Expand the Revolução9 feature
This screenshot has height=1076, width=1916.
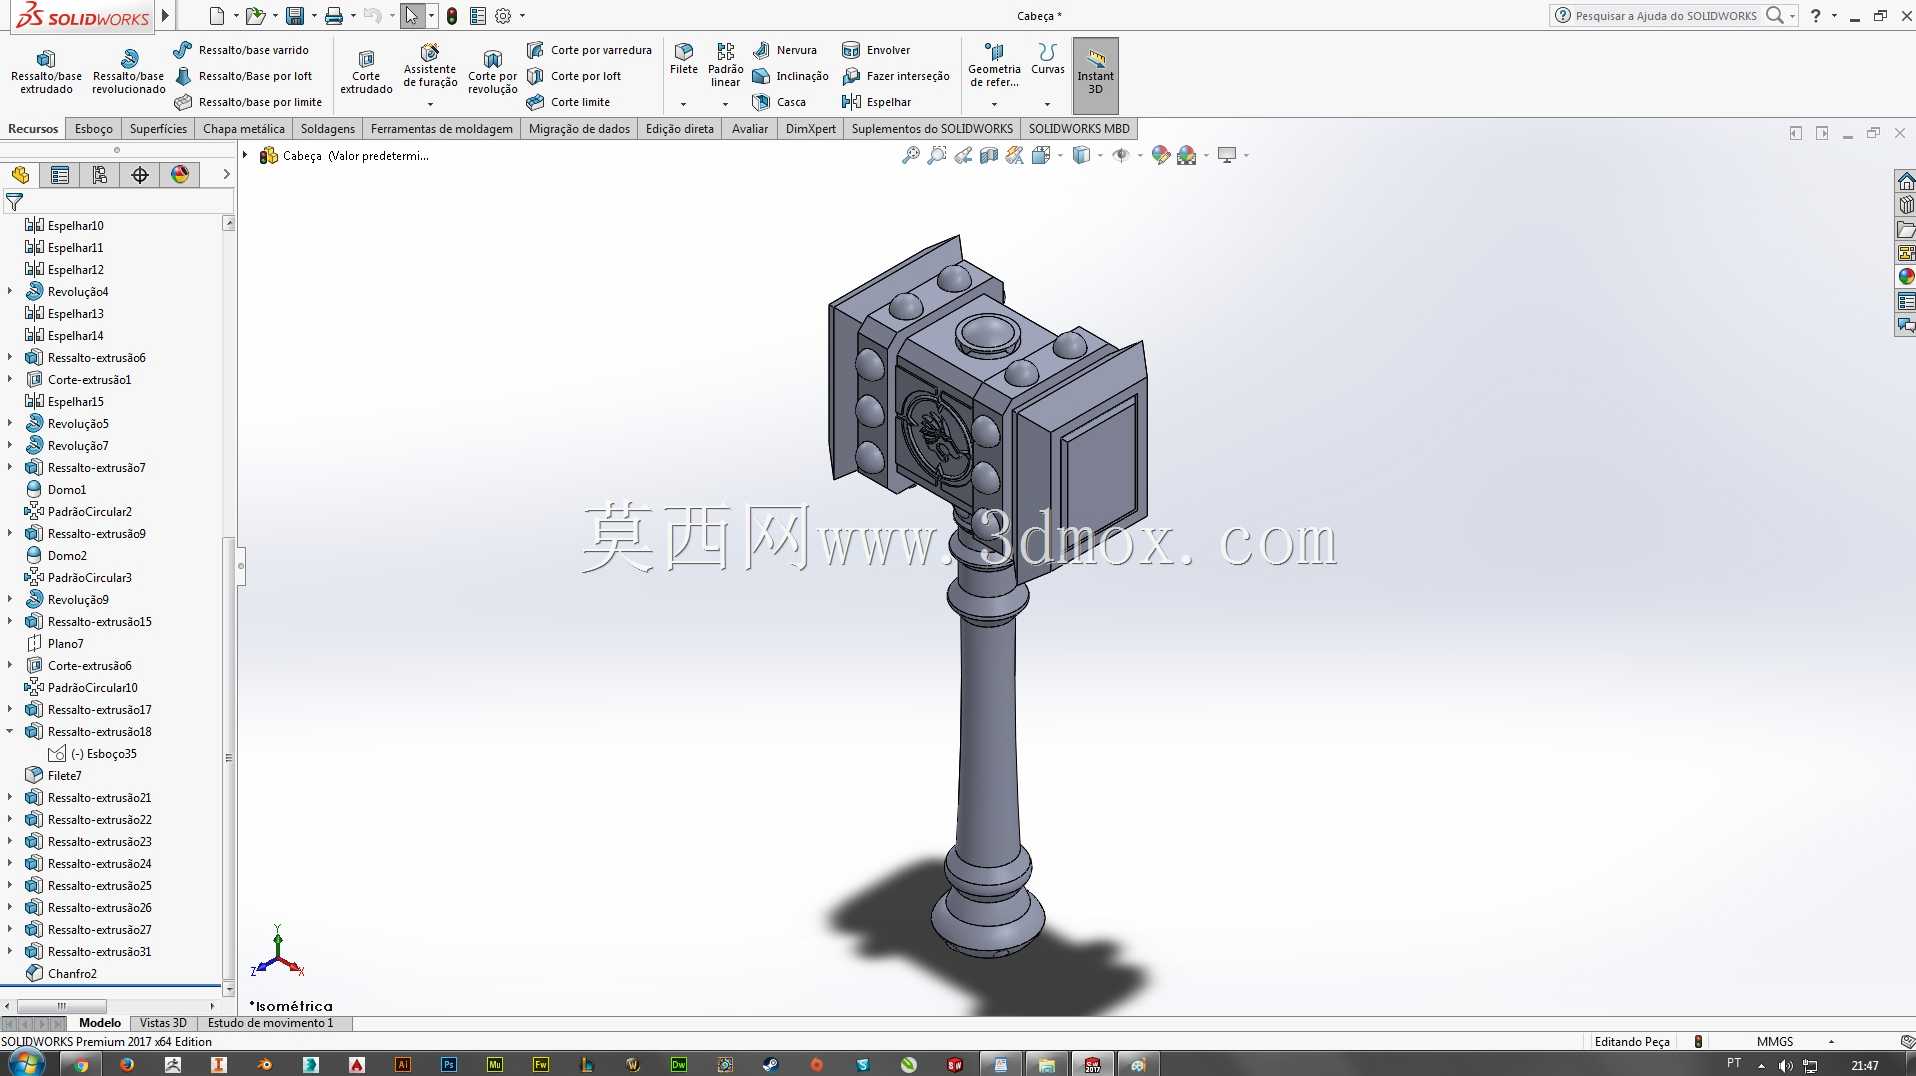(10, 599)
